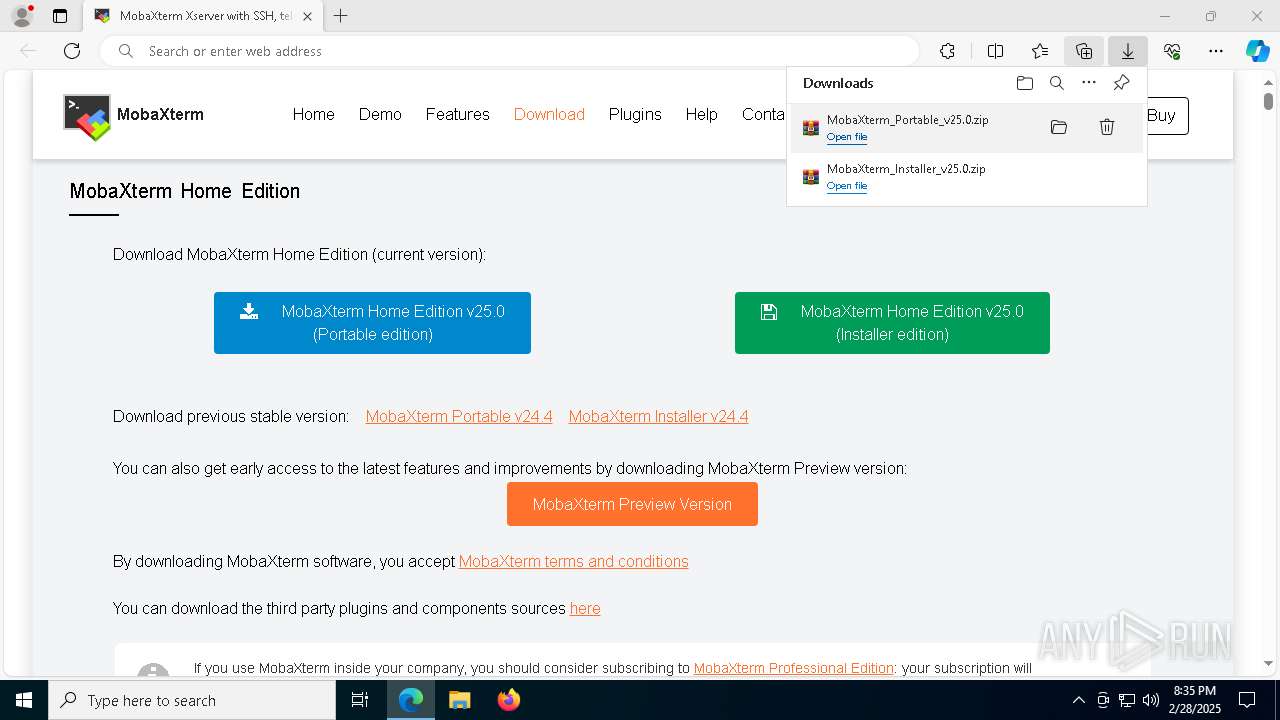Open Edge Settings and more menu
Viewport: 1280px width, 720px height.
[1216, 51]
